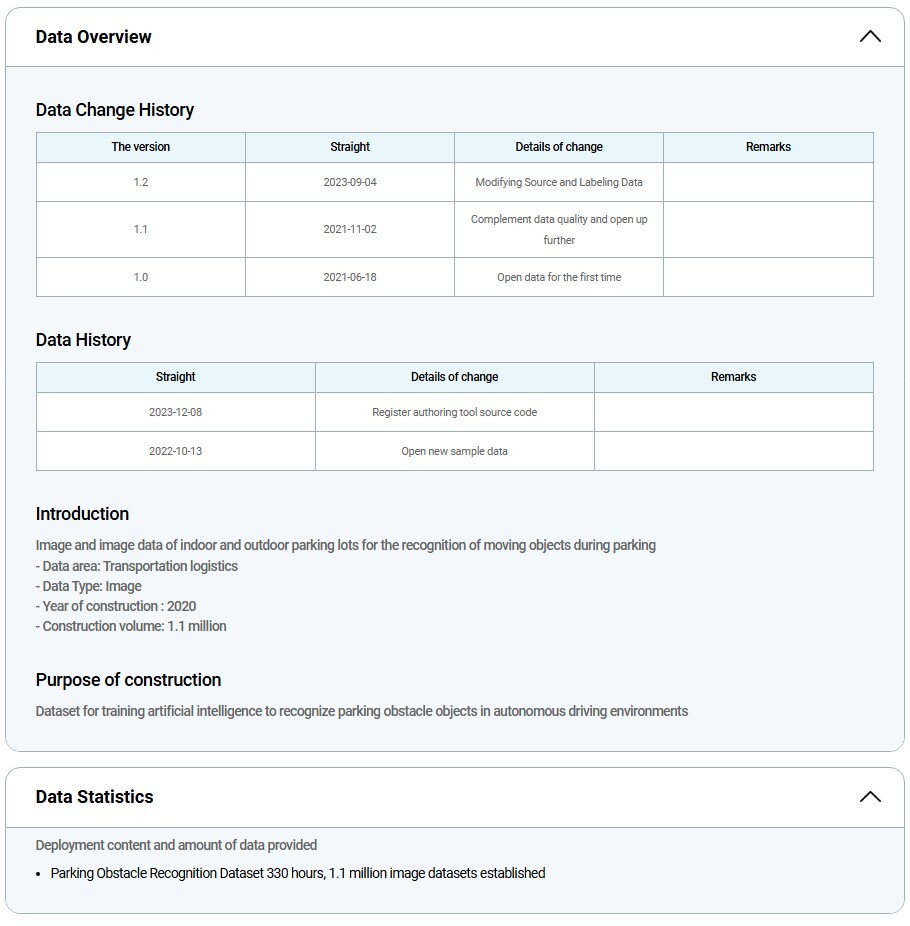Click 'Open new sample data' entry
Screen dimensions: 910x926
click(x=455, y=451)
